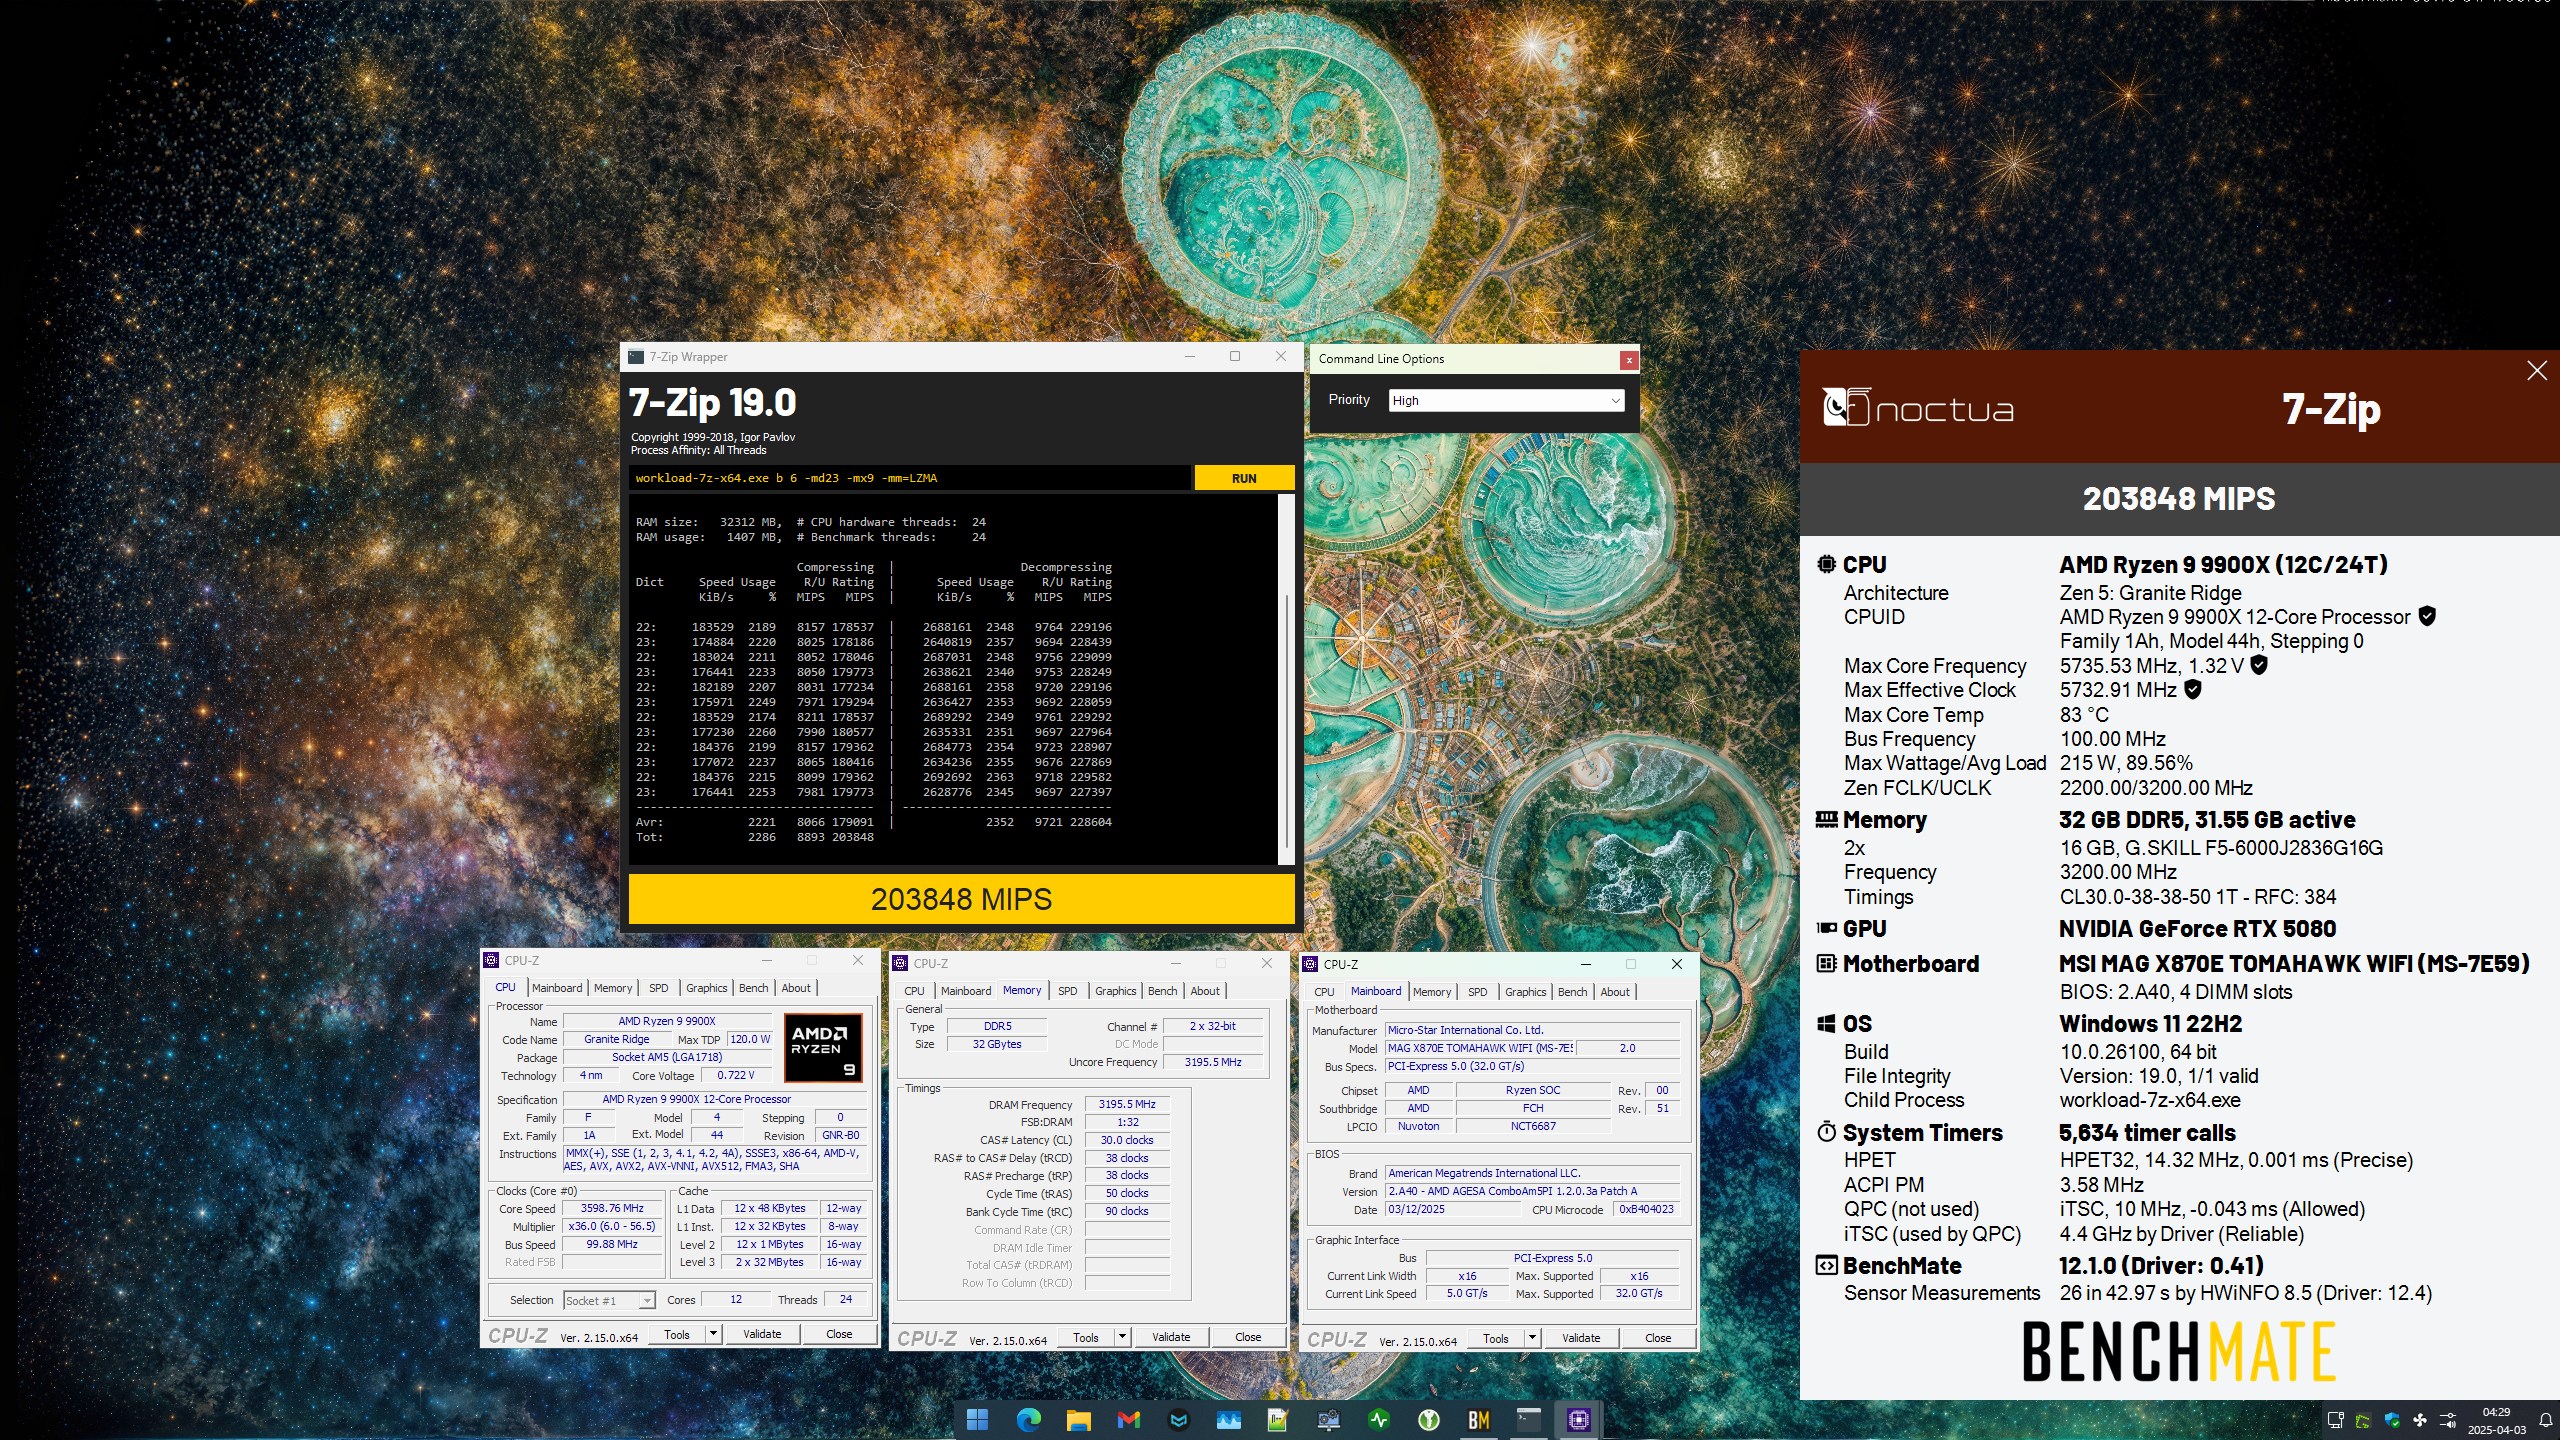Click verified shield next to Max Effective Clock
The height and width of the screenshot is (1440, 2560).
[x=2193, y=689]
